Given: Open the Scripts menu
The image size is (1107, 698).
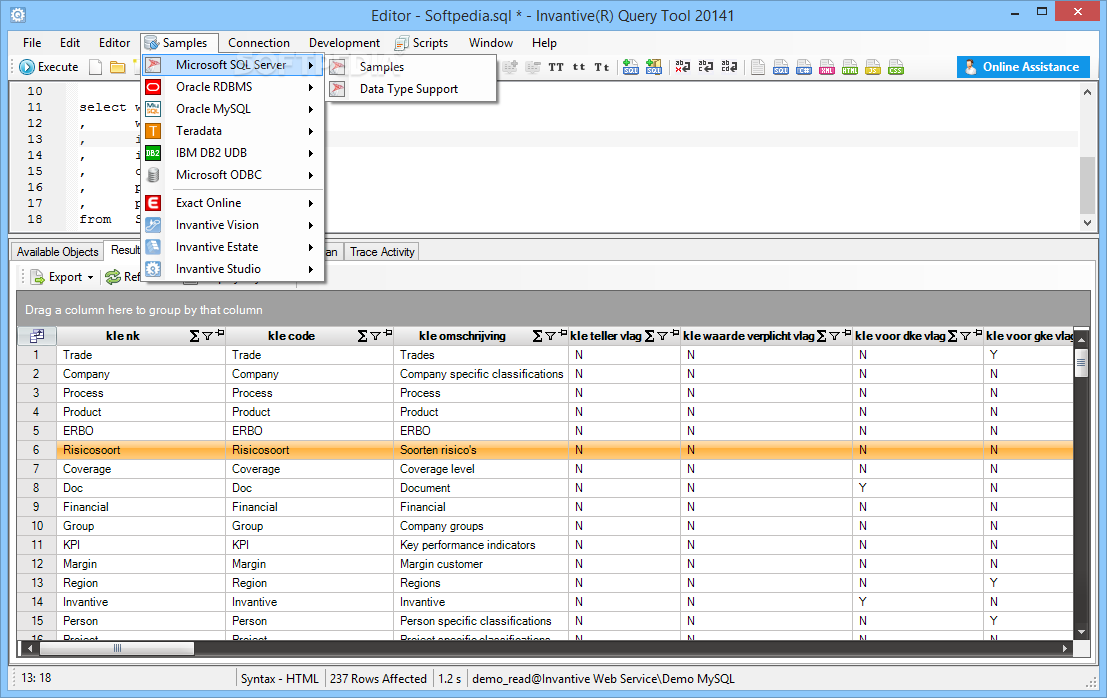Looking at the screenshot, I should pos(421,43).
